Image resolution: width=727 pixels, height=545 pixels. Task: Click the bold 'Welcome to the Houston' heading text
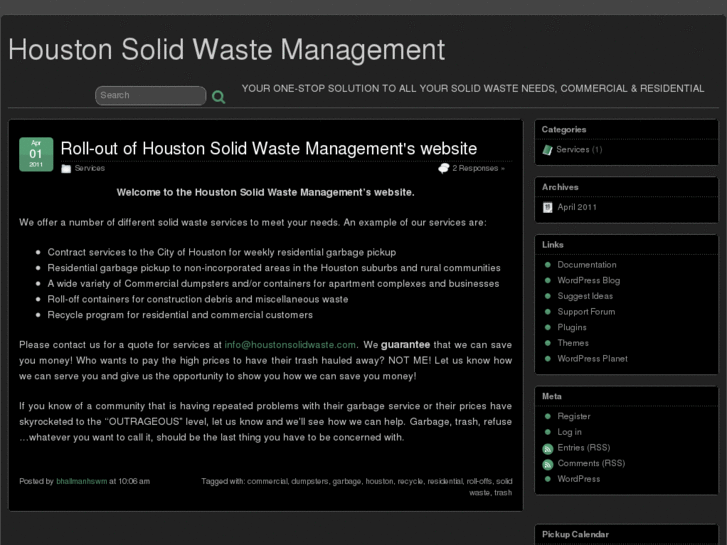coord(266,192)
